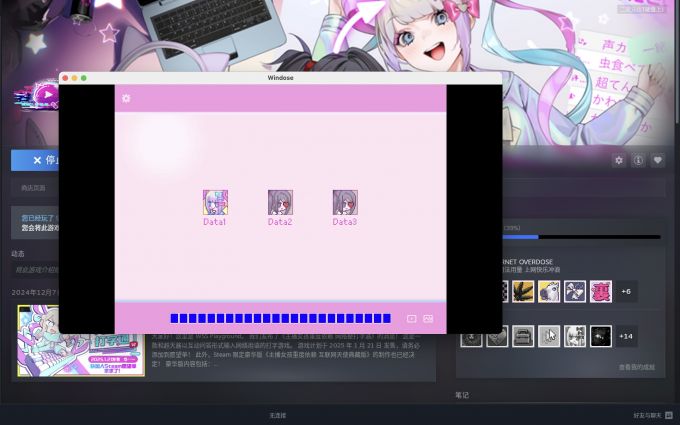Click the blue segmented loading bar
This screenshot has height=425, width=680.
tap(281, 319)
